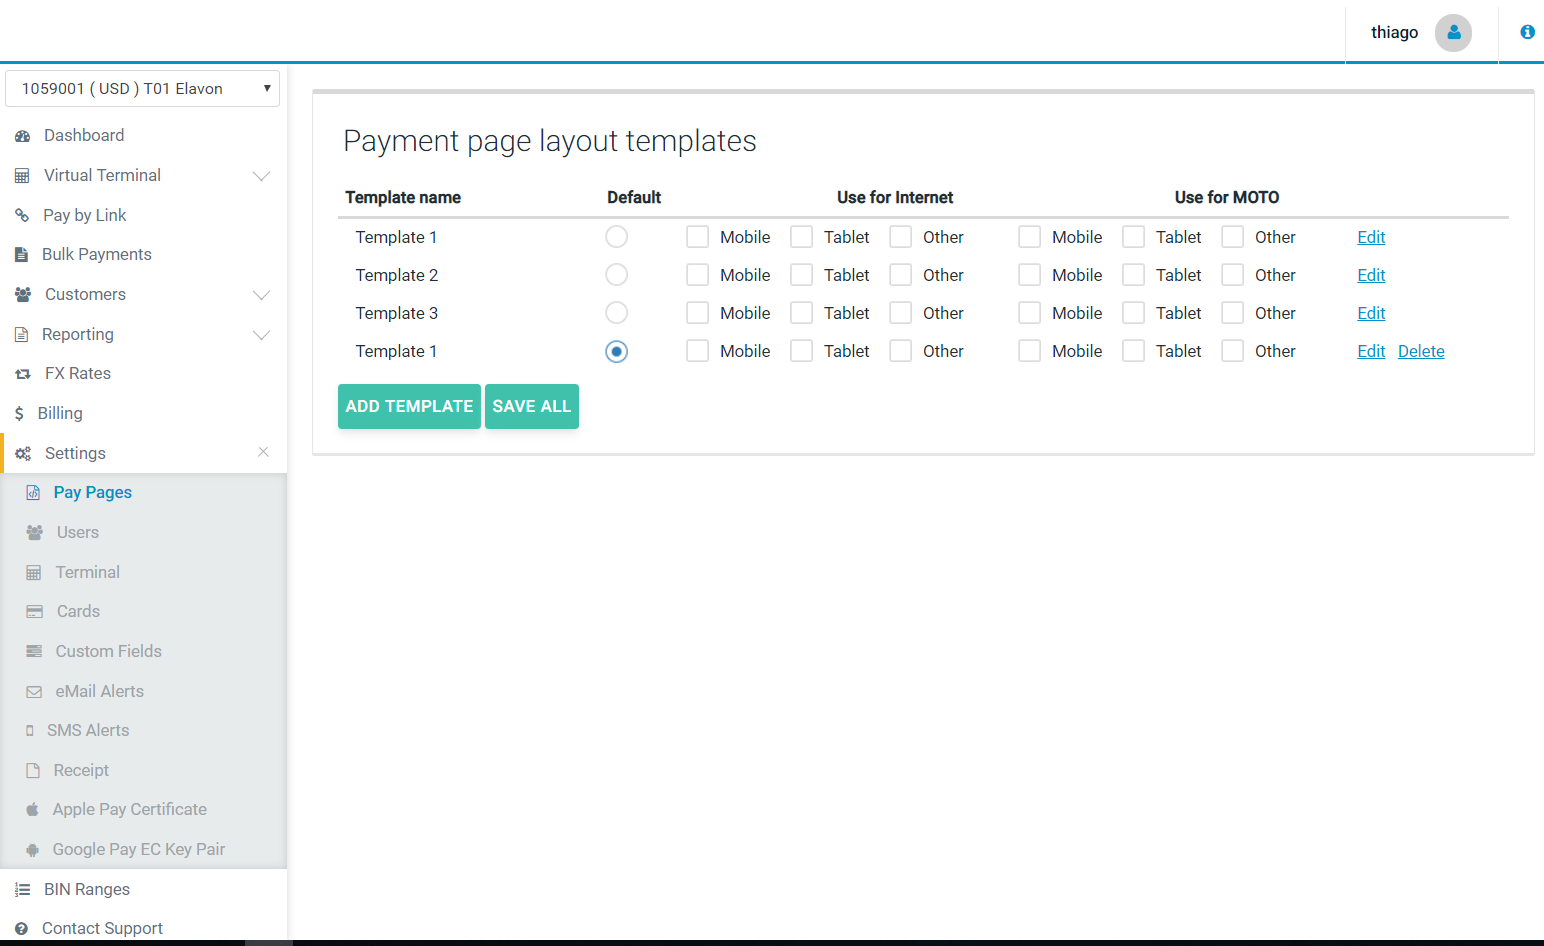Click the FX Rates exchange icon
Screen dimensions: 1544x946
(23, 374)
